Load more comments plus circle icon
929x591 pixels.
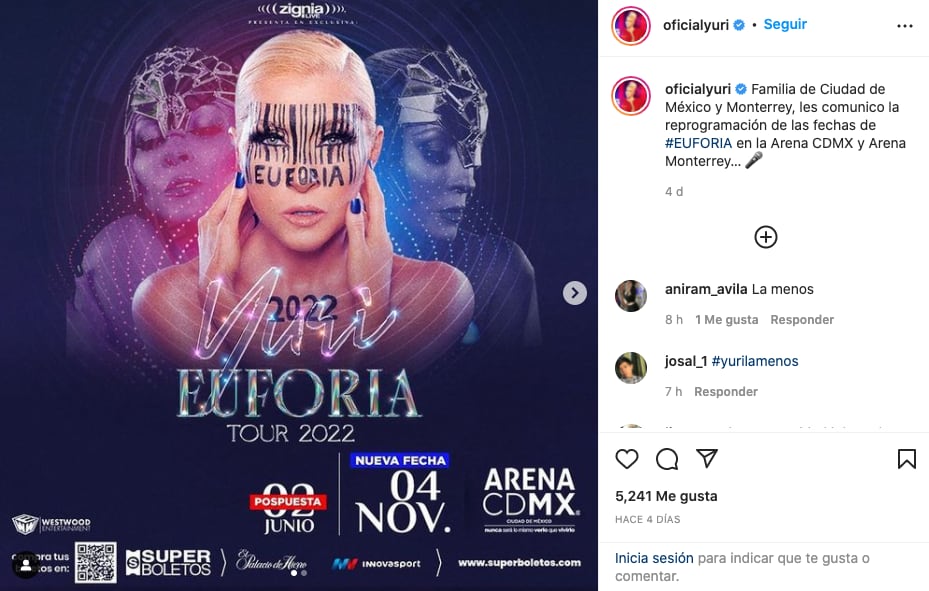click(765, 237)
